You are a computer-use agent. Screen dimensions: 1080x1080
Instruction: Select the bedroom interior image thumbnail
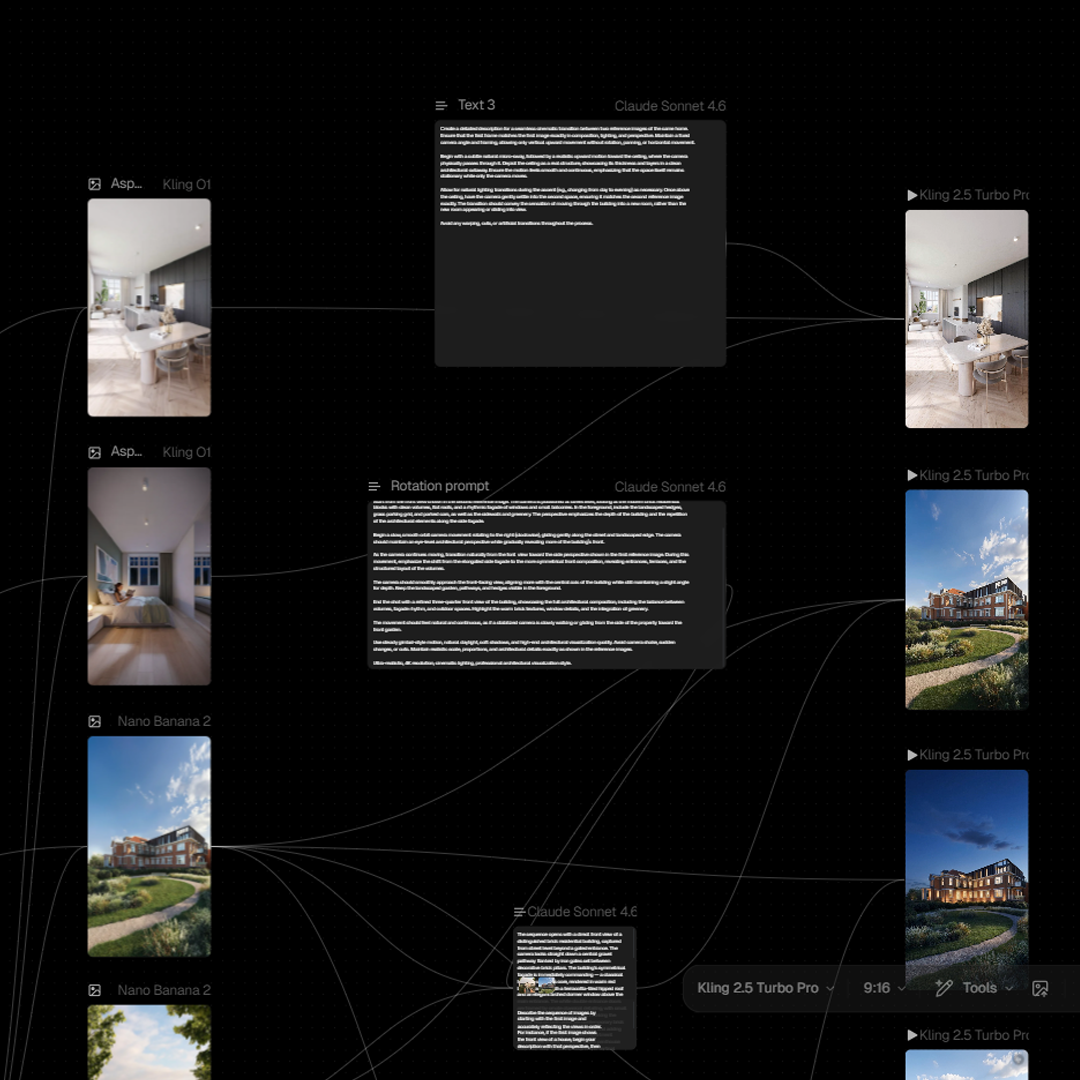click(x=149, y=576)
